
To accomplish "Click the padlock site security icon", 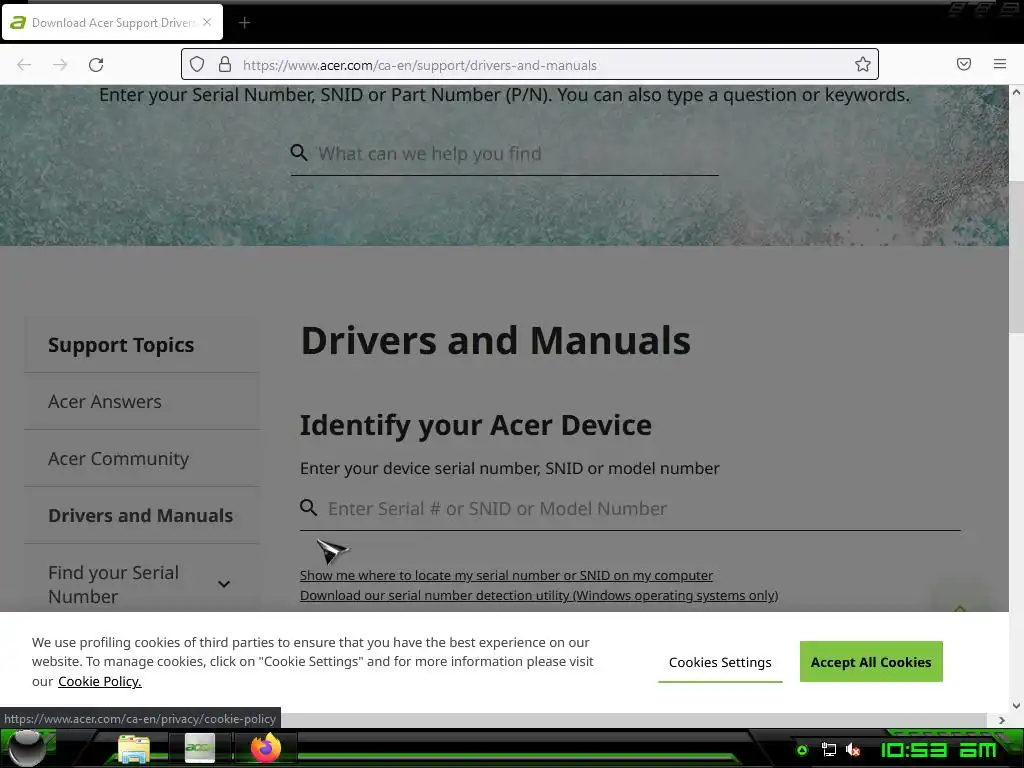I will pos(225,65).
